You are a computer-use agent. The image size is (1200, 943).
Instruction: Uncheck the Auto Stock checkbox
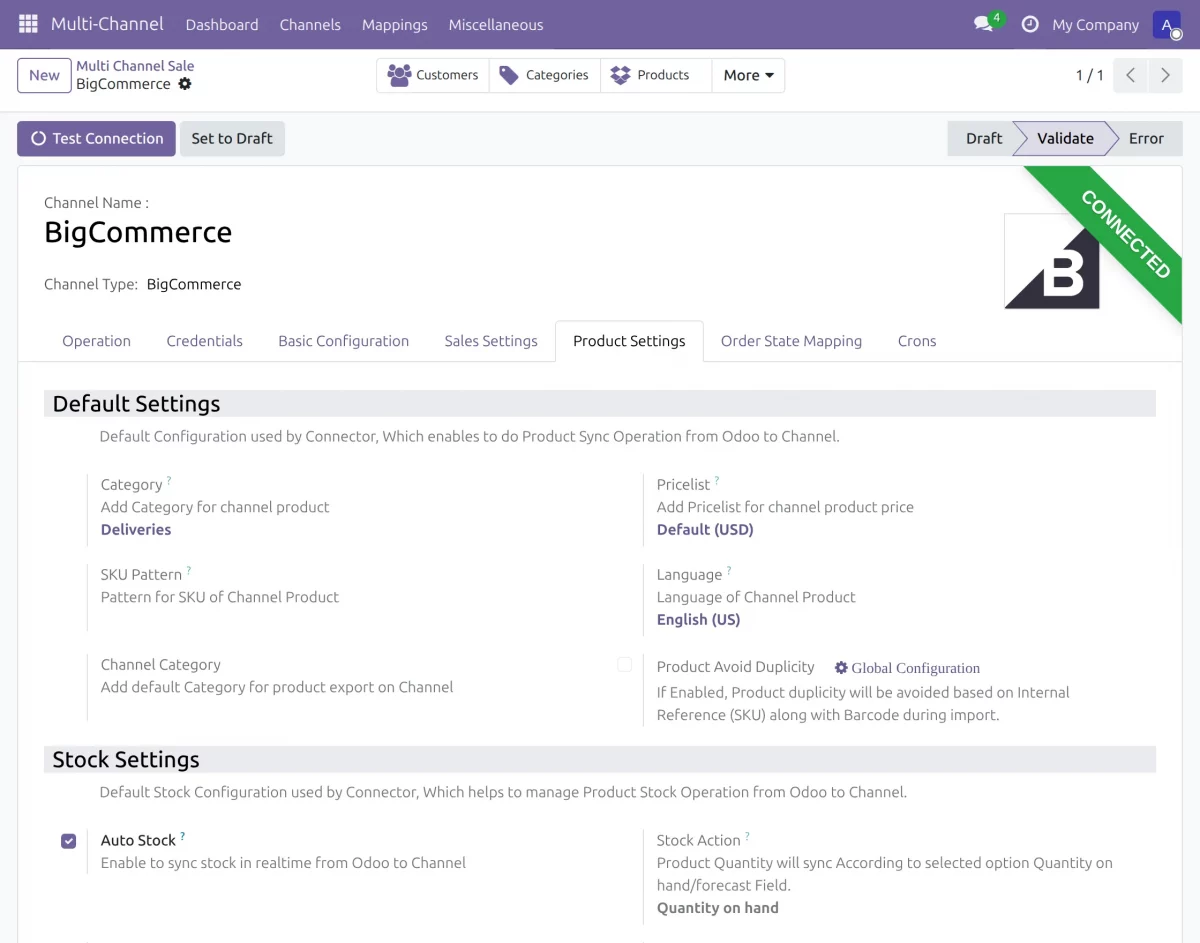[x=68, y=841]
